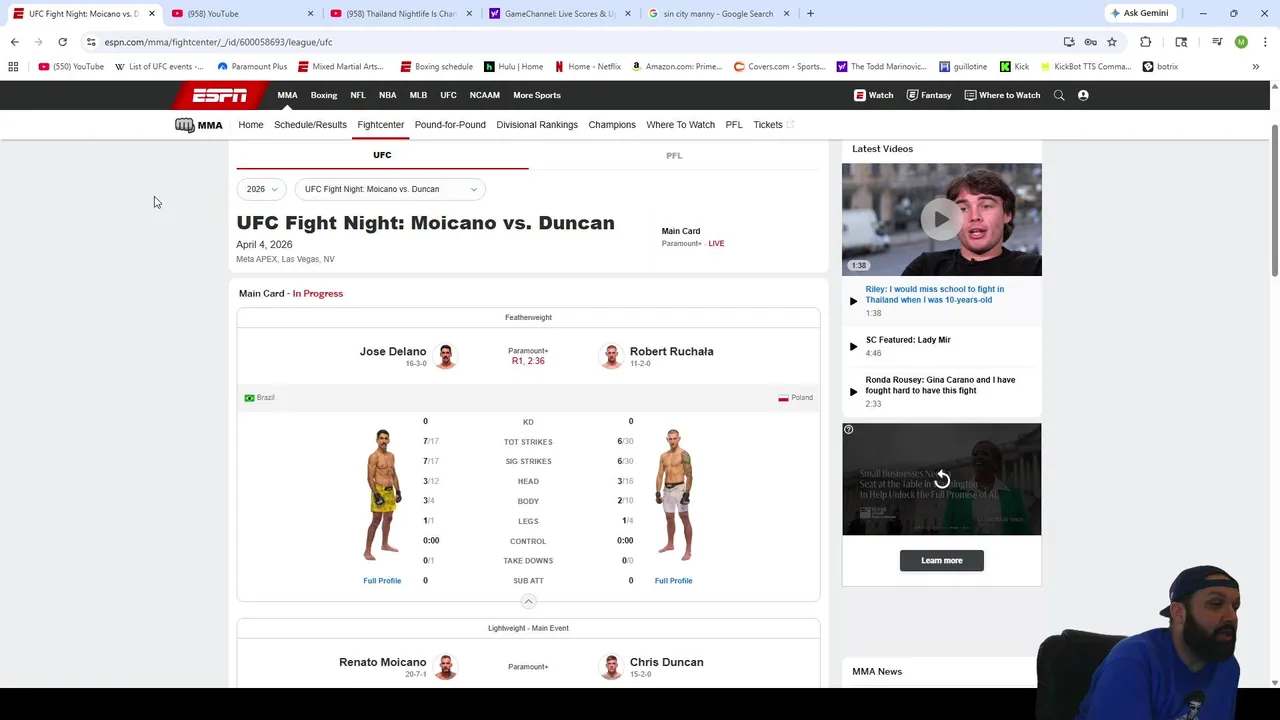
Task: Open the Chrome three-dot menu
Action: (1265, 42)
